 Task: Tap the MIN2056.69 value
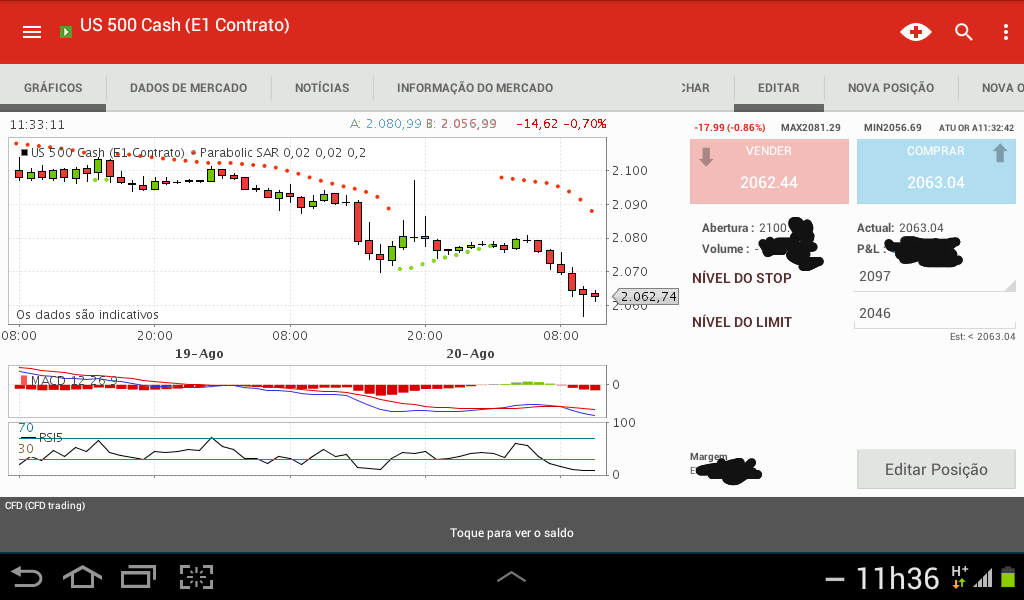[893, 127]
